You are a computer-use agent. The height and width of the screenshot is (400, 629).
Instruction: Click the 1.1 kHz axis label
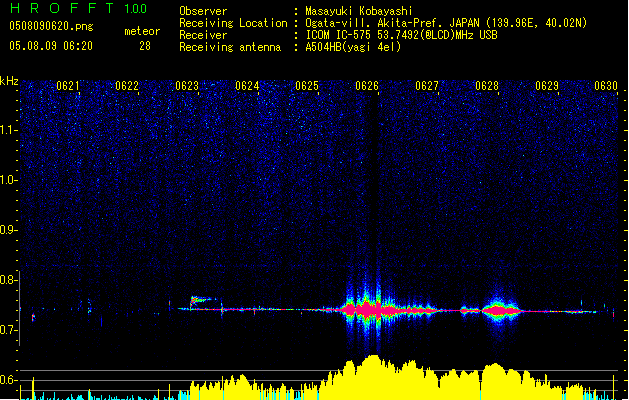9,130
